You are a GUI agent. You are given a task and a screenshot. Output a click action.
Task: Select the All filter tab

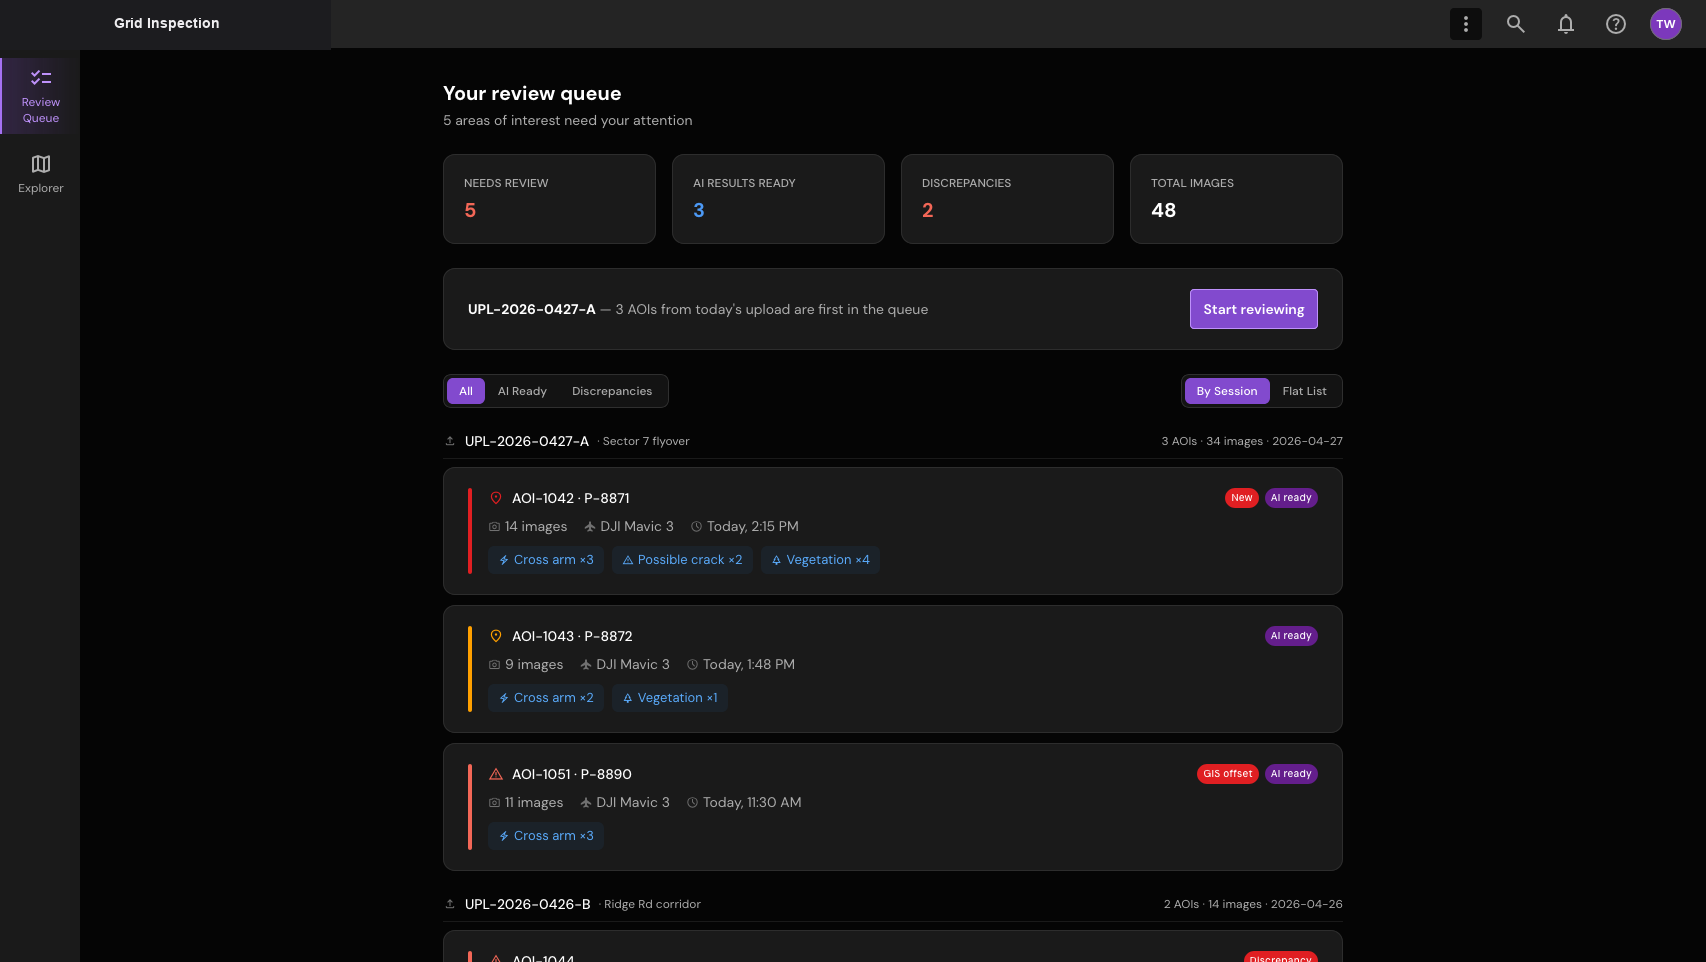point(466,391)
